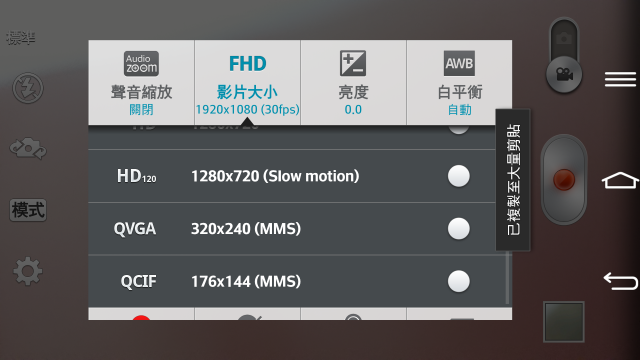640x360 pixels.
Task: Open the Android menu button
Action: pyautogui.click(x=620, y=79)
